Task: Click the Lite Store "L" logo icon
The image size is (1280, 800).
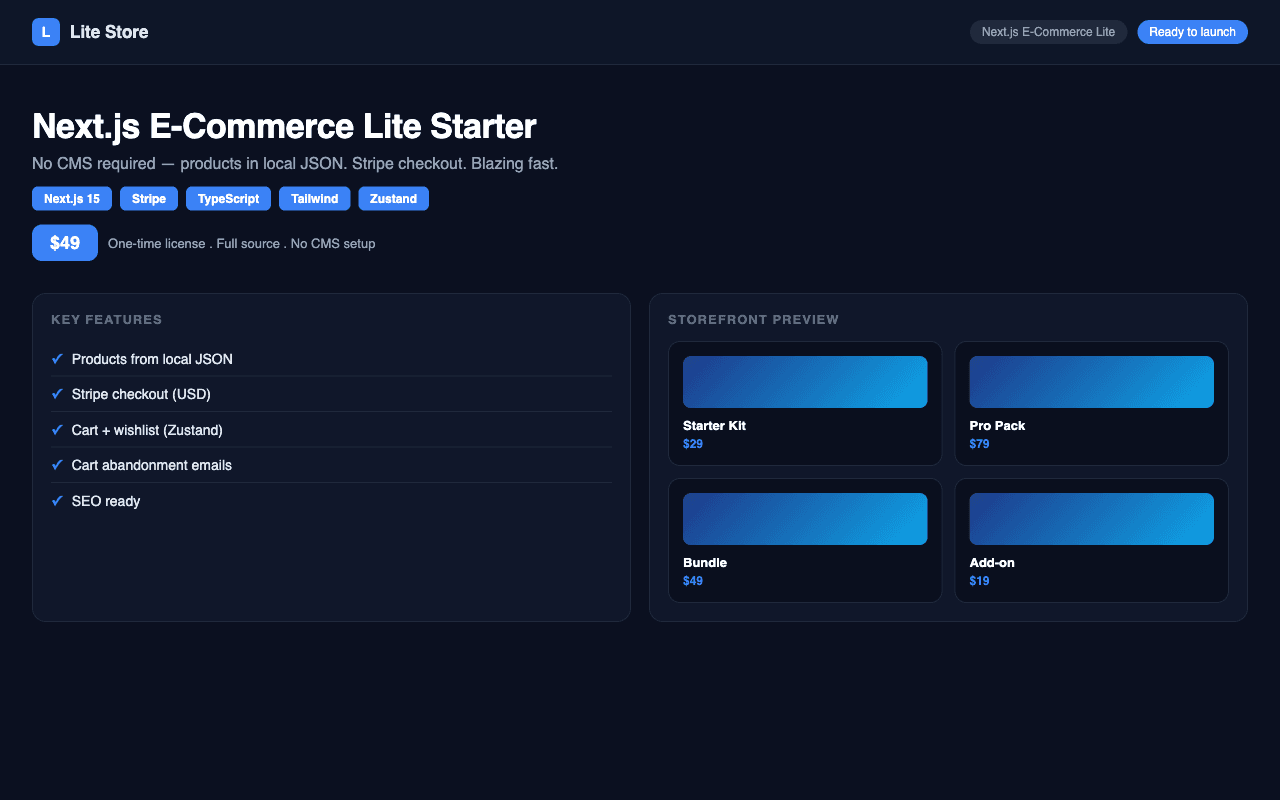Action: tap(46, 32)
